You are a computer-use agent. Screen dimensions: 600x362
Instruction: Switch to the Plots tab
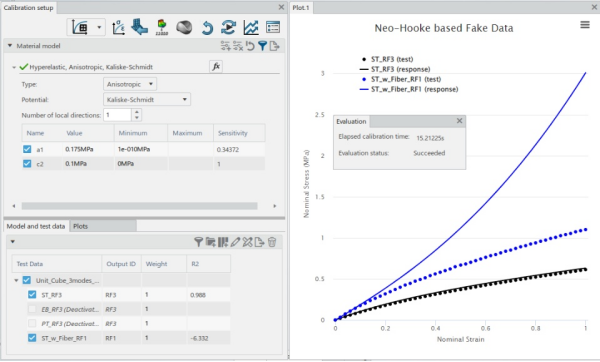[x=80, y=226]
